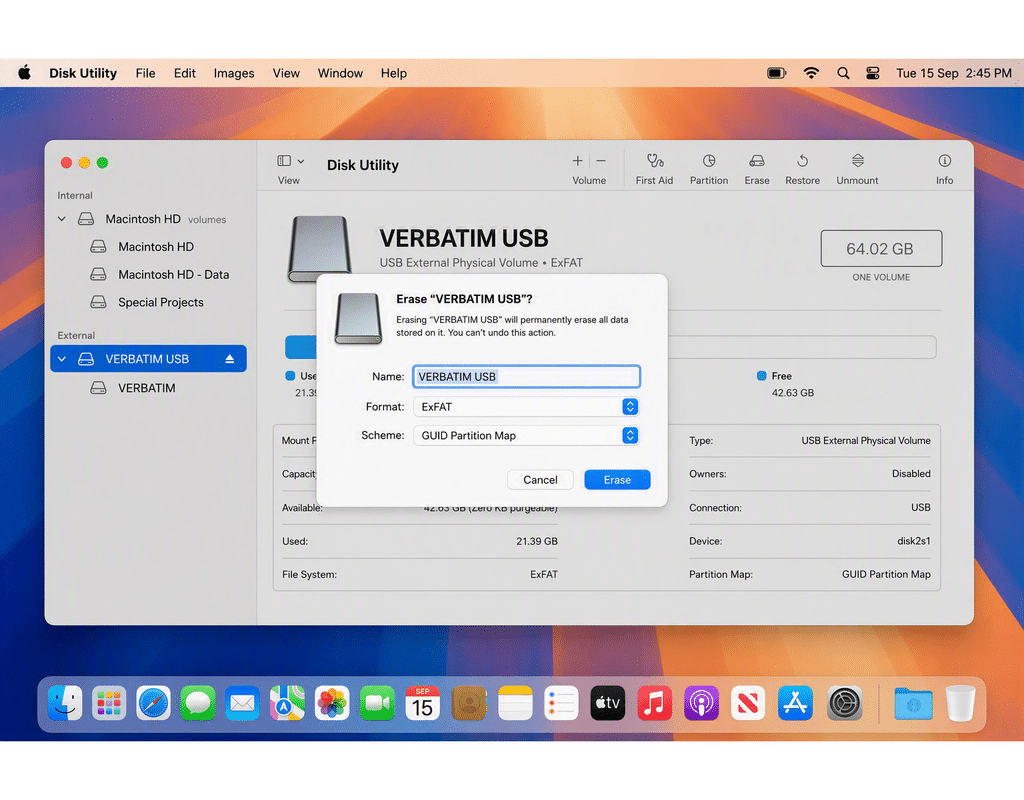The height and width of the screenshot is (800, 1024).
Task: Click the disk2s1 device value
Action: (x=913, y=541)
